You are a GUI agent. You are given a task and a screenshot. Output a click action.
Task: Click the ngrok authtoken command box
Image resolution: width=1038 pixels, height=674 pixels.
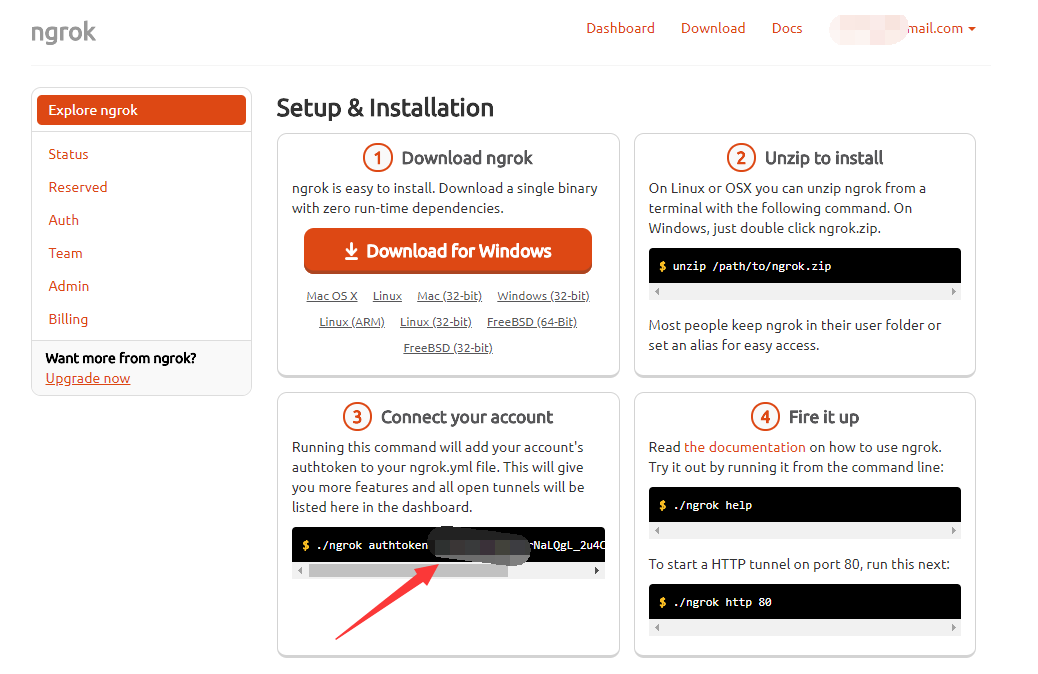click(x=448, y=545)
